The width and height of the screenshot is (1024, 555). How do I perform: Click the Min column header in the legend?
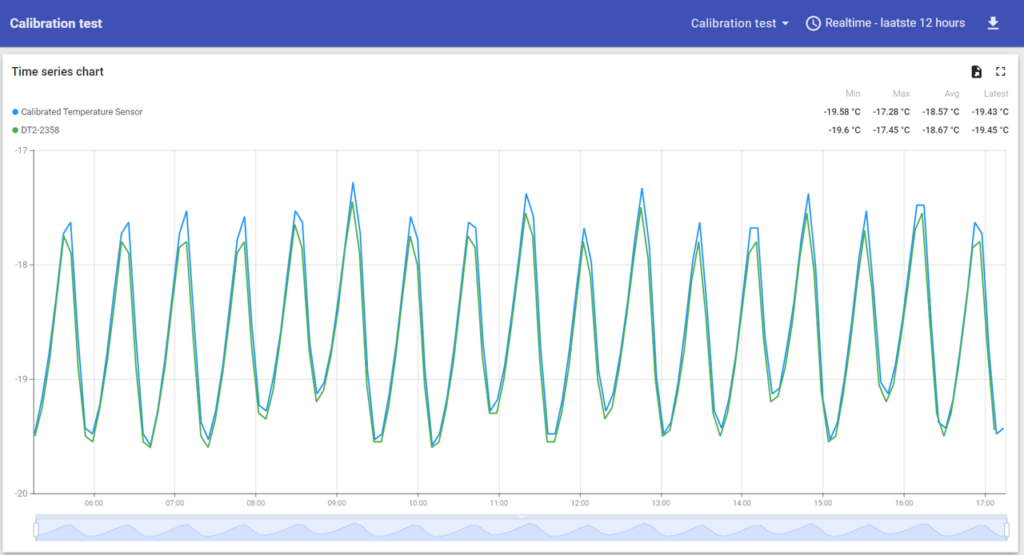[852, 94]
